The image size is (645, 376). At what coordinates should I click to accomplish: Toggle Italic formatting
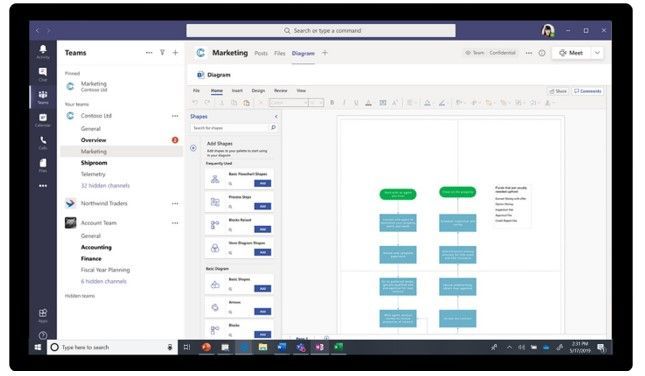(344, 102)
